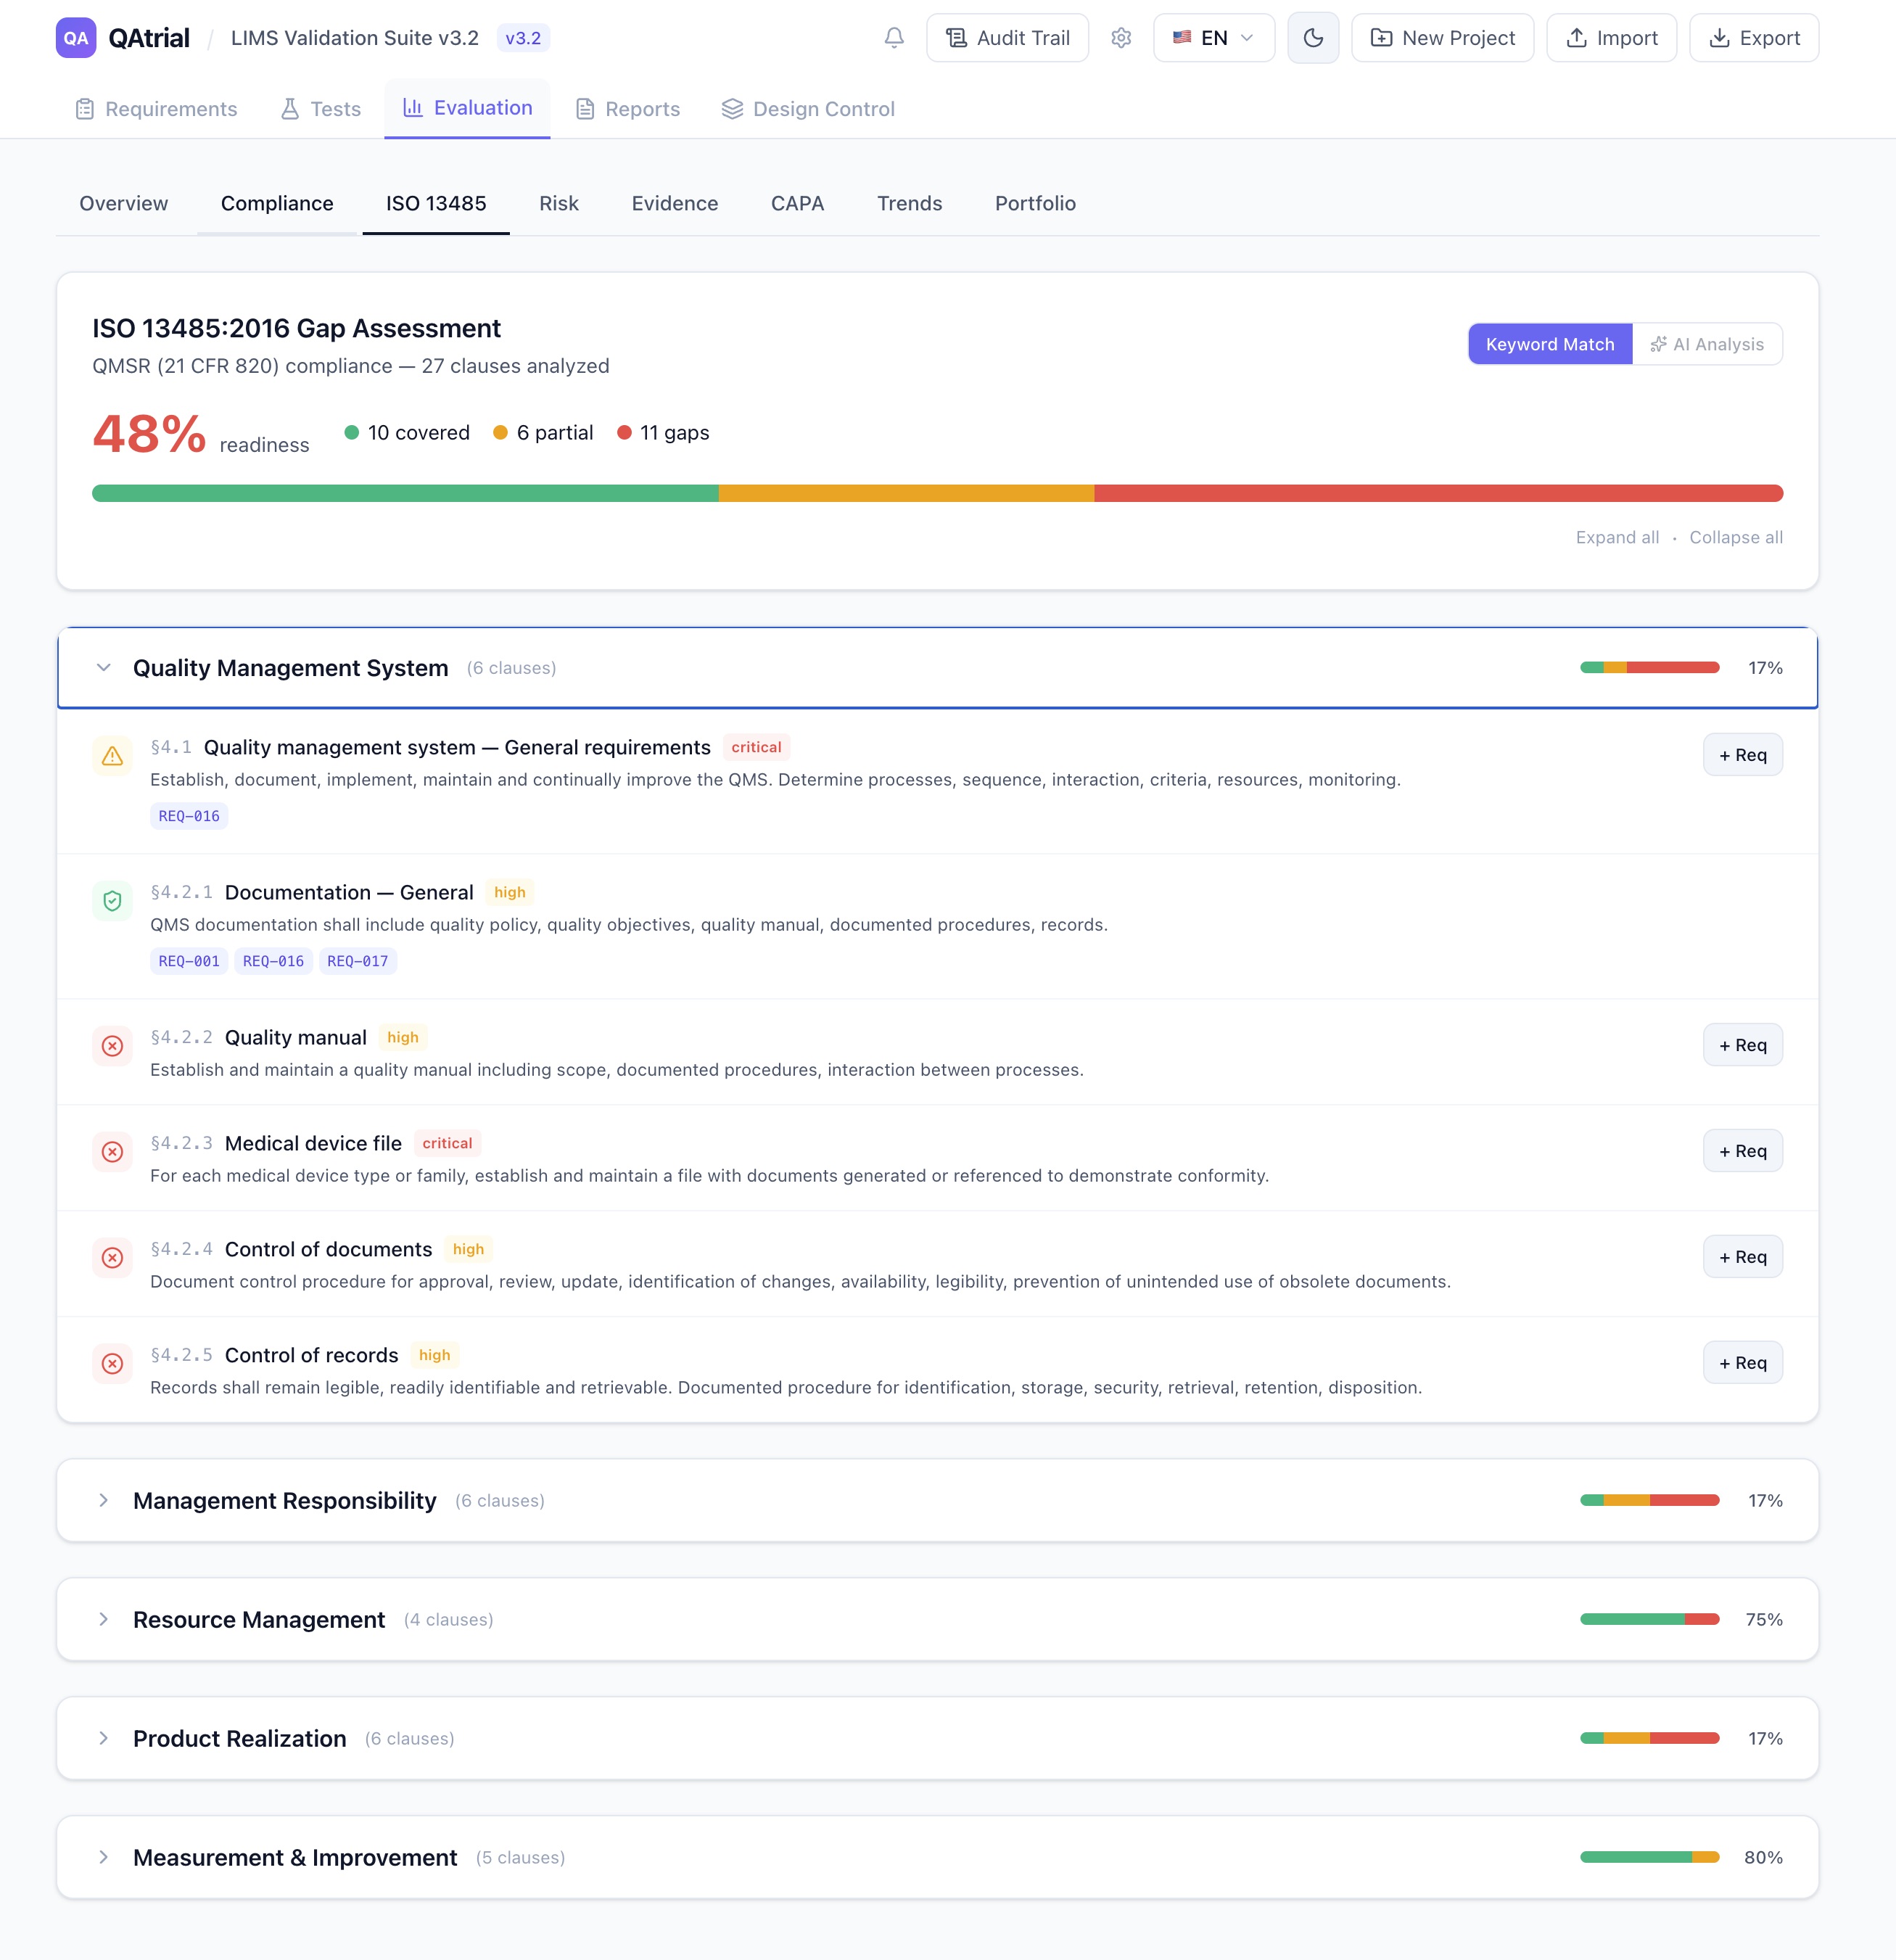Click the notification bell icon
The image size is (1896, 1960).
894,38
